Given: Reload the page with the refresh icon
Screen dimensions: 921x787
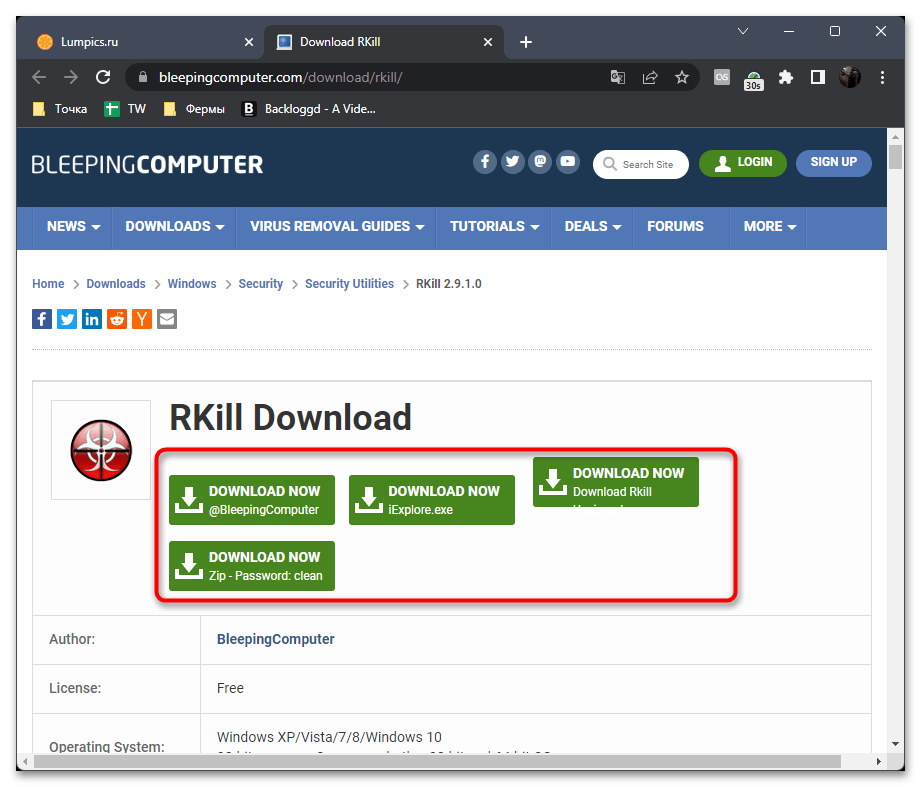Looking at the screenshot, I should 103,77.
